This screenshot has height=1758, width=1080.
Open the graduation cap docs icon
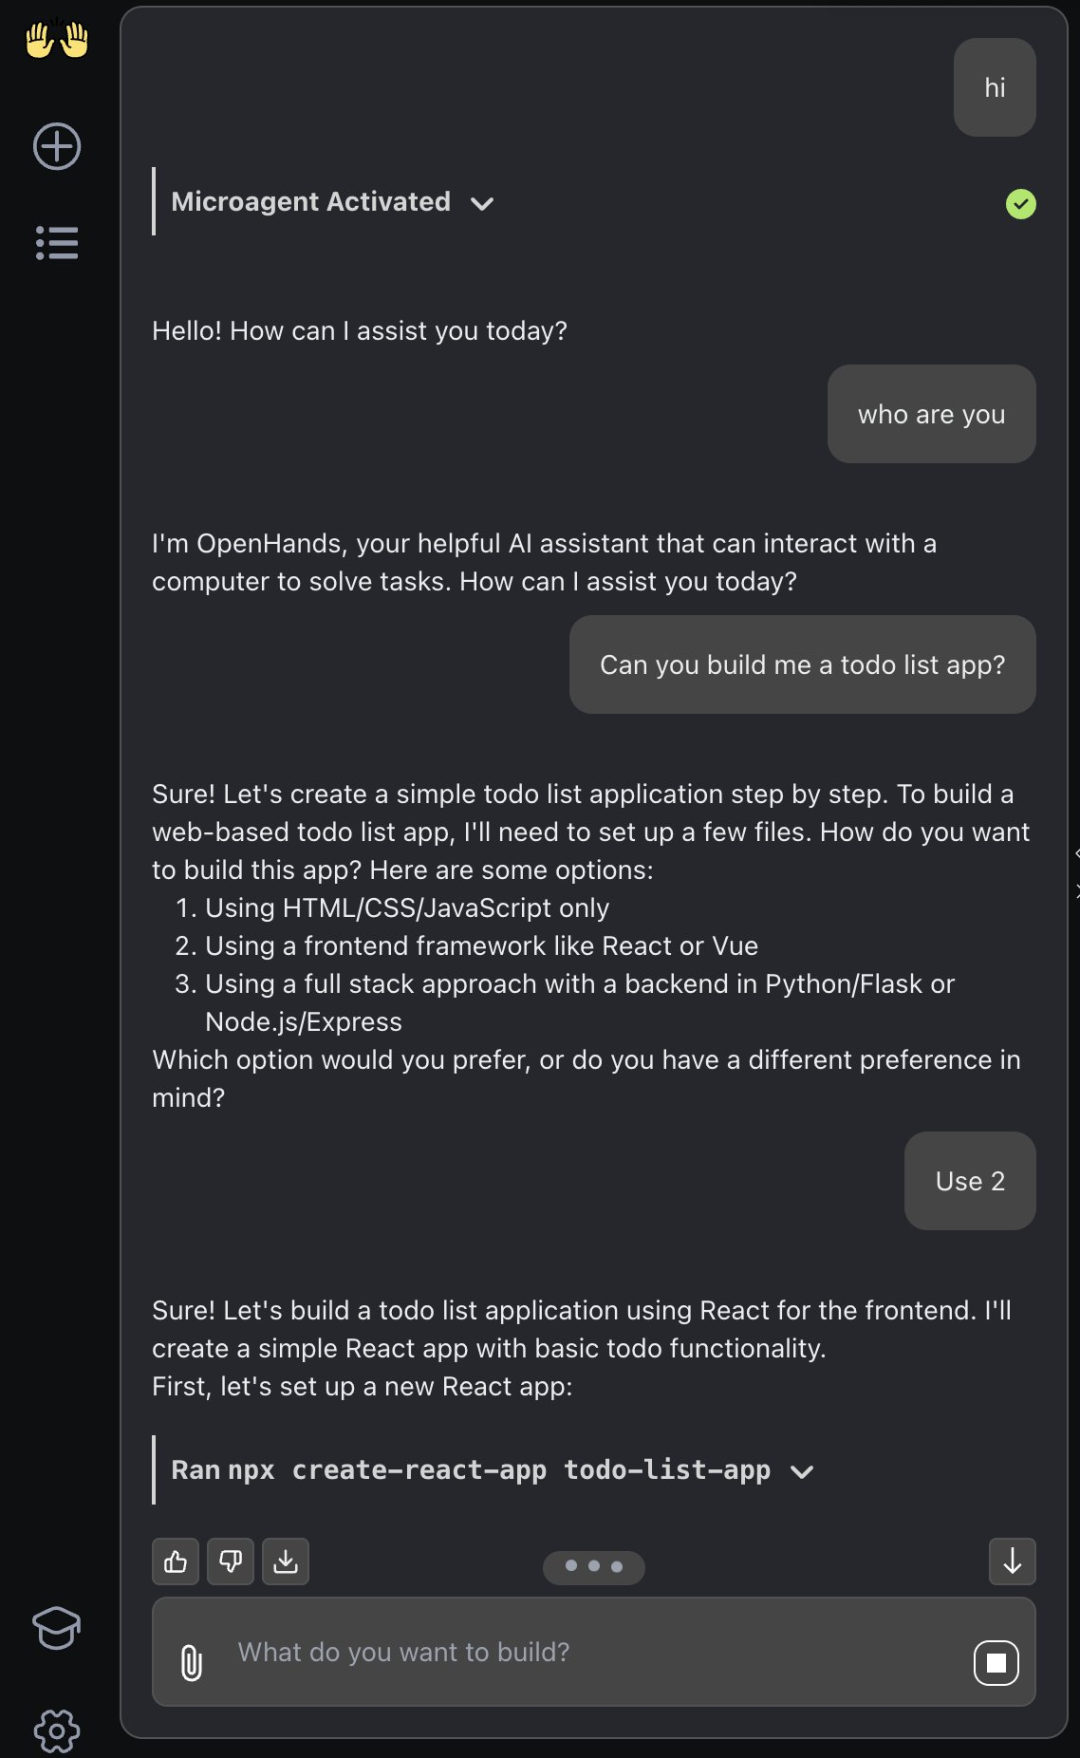pyautogui.click(x=57, y=1628)
